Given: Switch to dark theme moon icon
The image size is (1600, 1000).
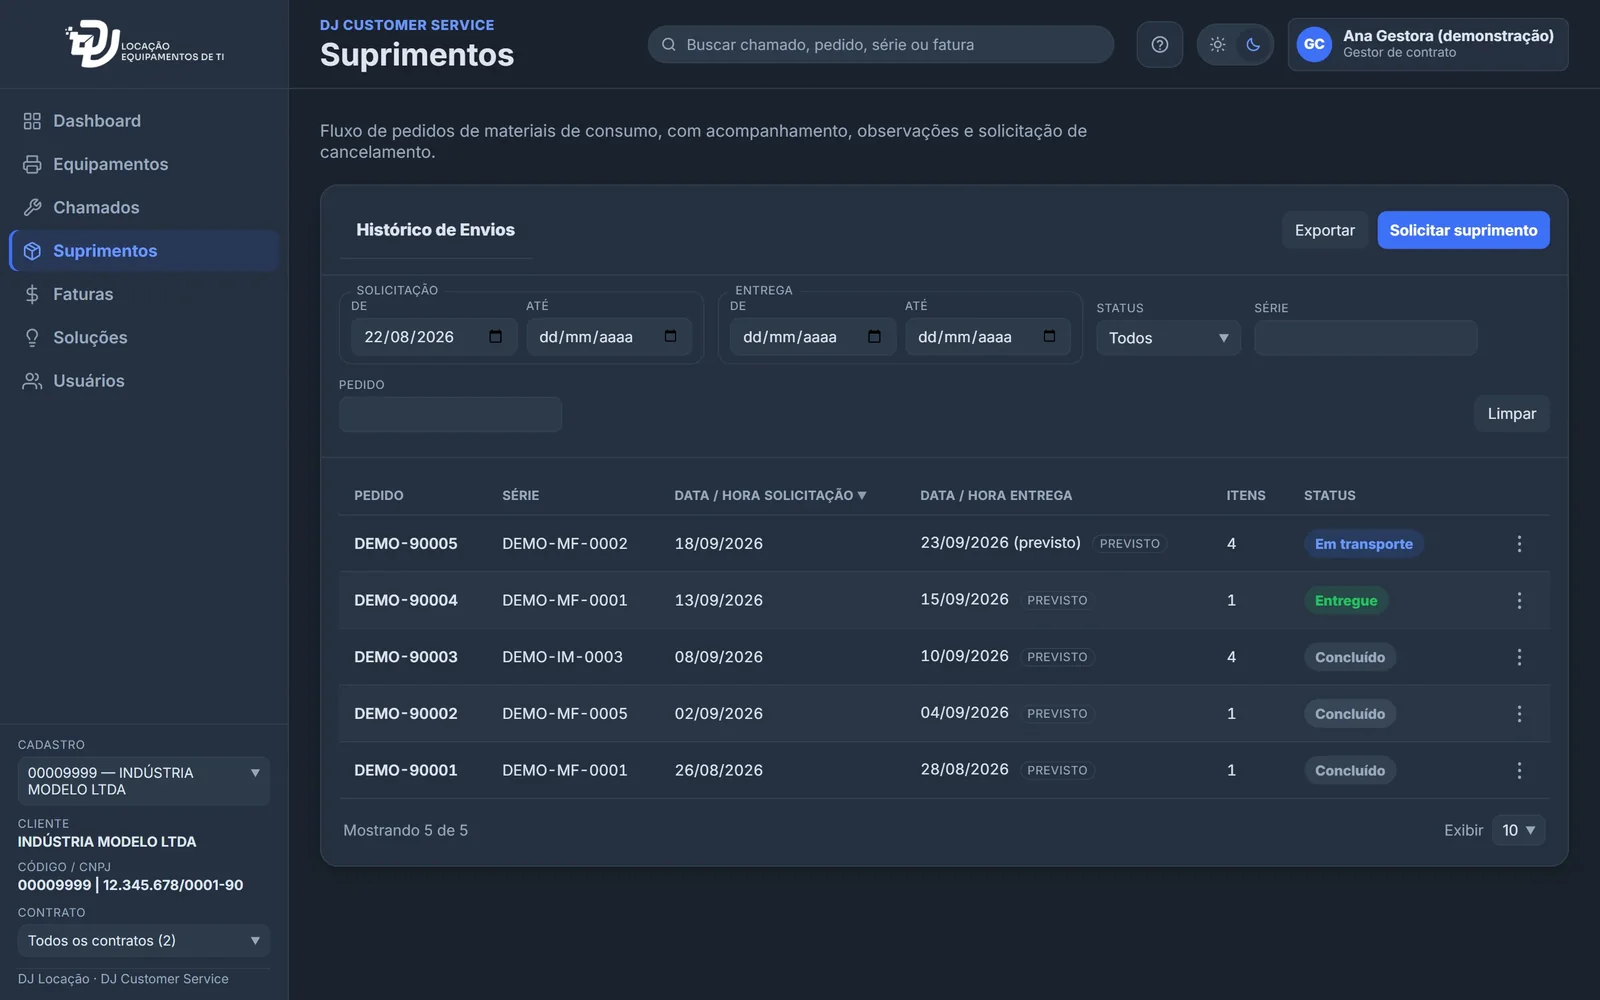Looking at the screenshot, I should click(1253, 44).
